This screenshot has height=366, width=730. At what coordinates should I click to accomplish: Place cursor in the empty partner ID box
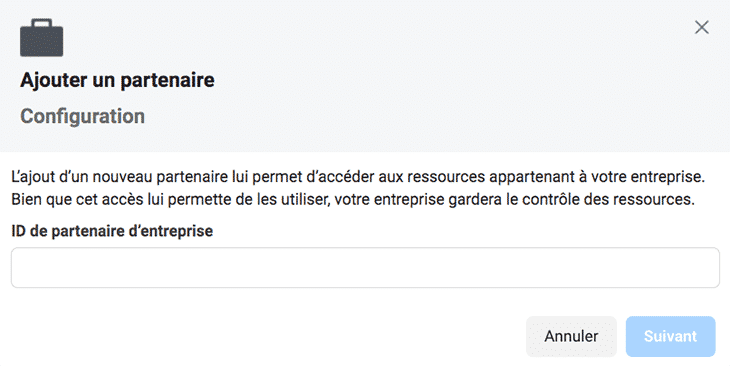pyautogui.click(x=365, y=268)
